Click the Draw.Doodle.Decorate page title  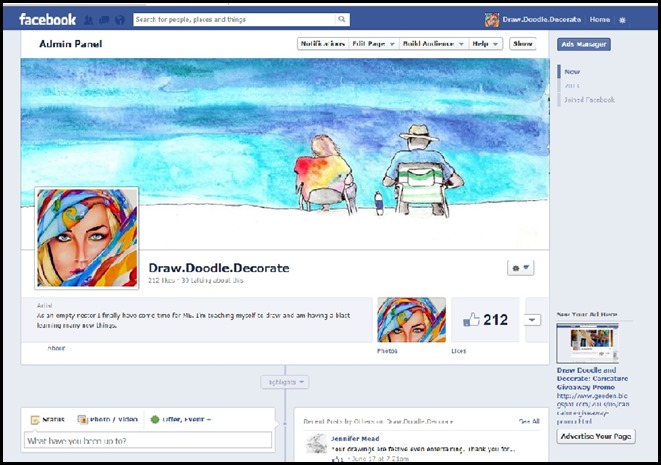219,268
